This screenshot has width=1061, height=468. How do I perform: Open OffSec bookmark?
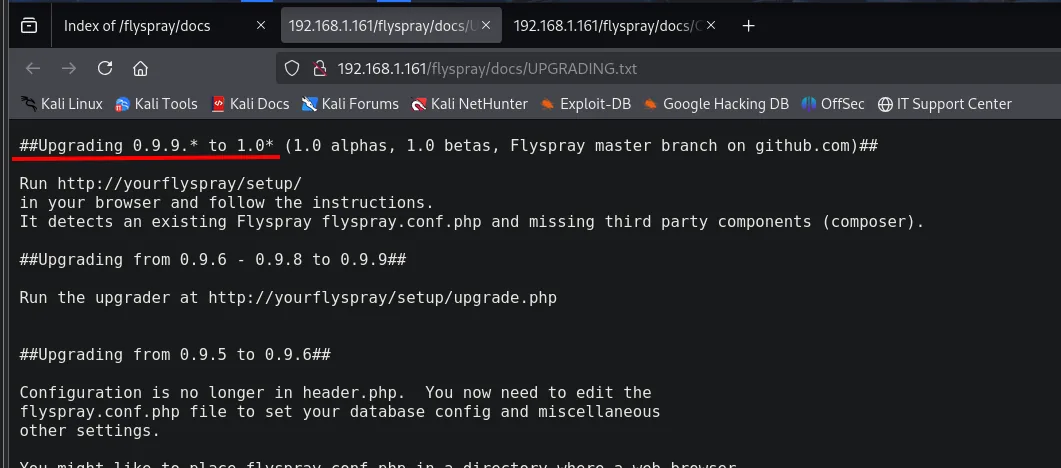coord(833,104)
